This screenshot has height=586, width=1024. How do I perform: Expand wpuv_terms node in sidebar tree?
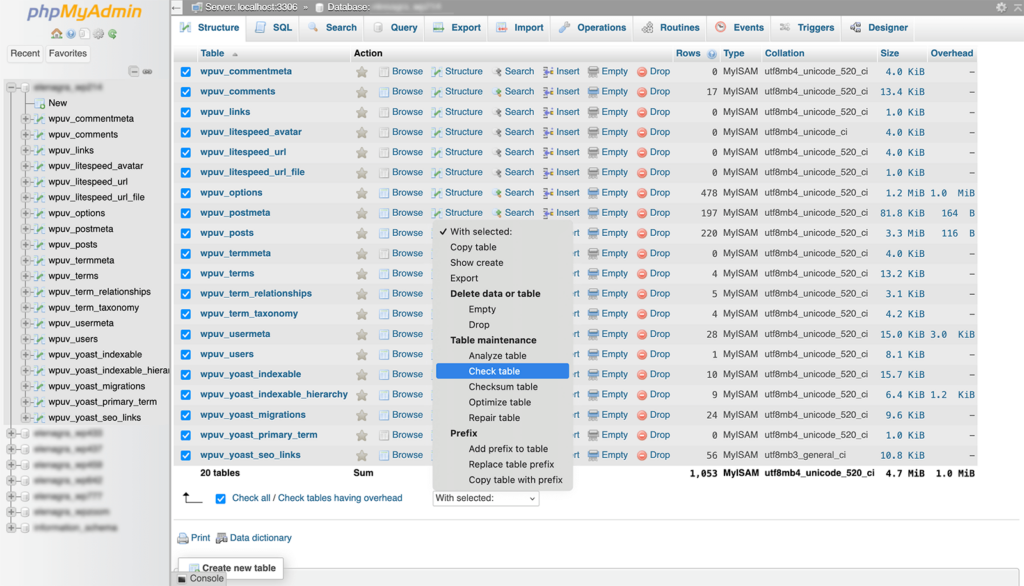point(25,276)
